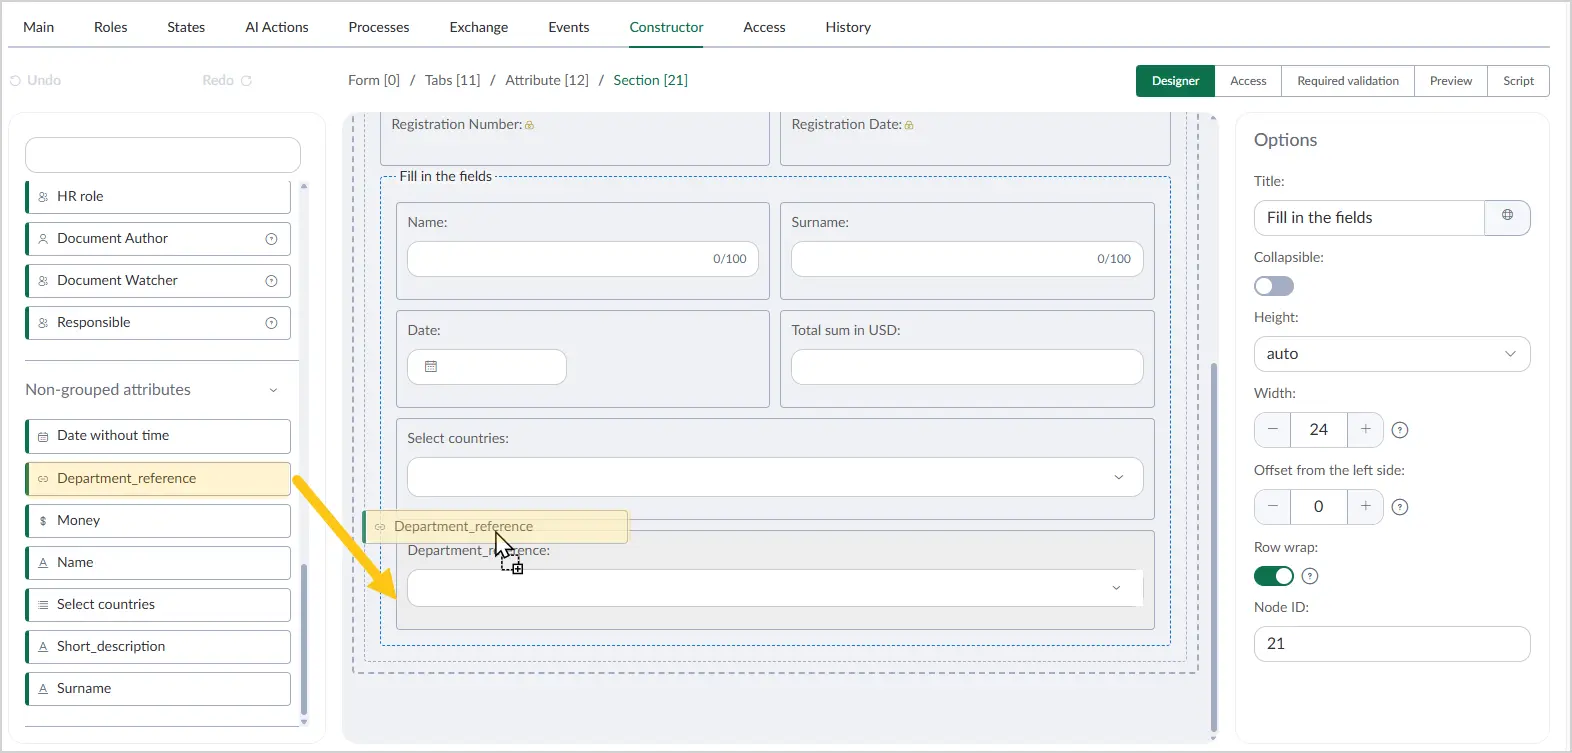
Task: Click the clock icon on Document Author row
Action: tap(271, 239)
